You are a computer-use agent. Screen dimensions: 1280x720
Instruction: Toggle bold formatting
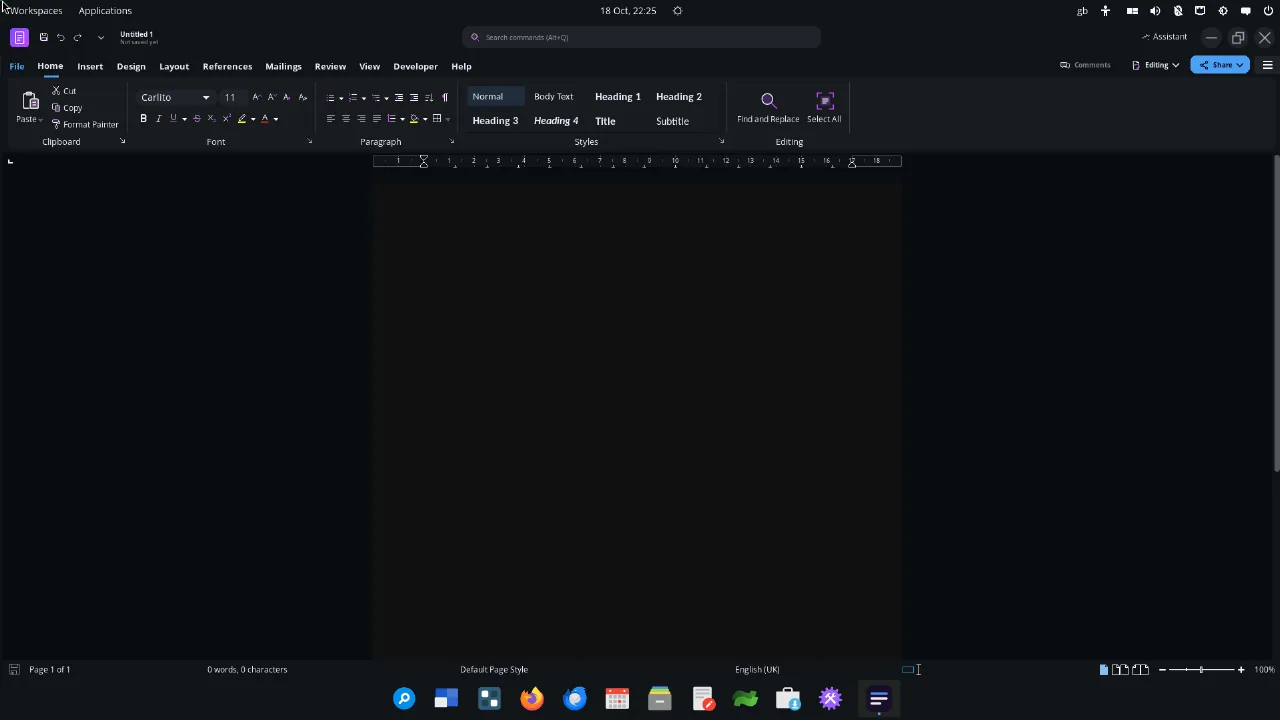pyautogui.click(x=143, y=119)
